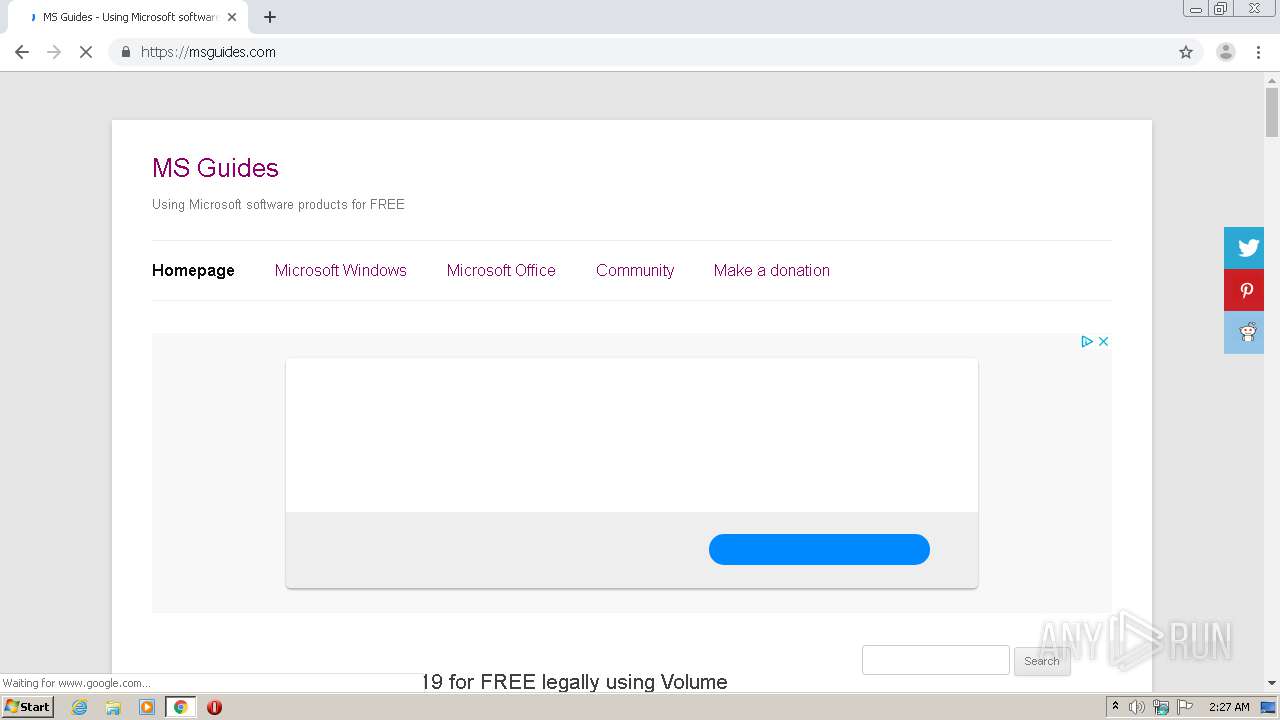The height and width of the screenshot is (720, 1280).
Task: Close the advertisement with the X icon
Action: pyautogui.click(x=1103, y=341)
